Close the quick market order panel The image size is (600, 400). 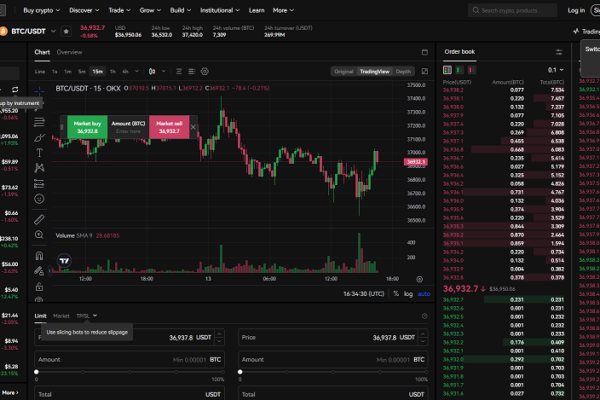(x=193, y=127)
